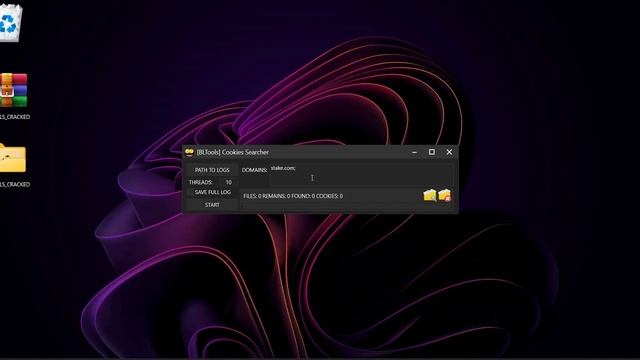Click the THREADS: label
This screenshot has width=640, height=360.
coord(200,182)
